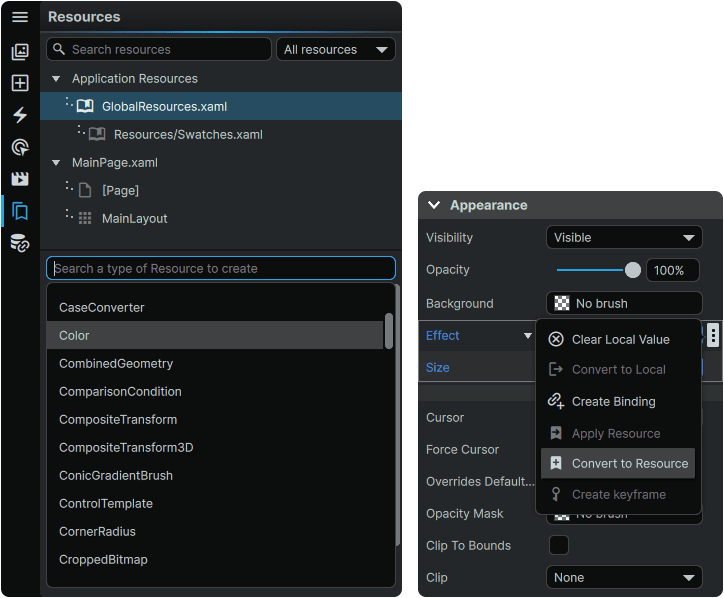Open the three-dot options button beside Effect
This screenshot has height=598, width=724.
[713, 335]
